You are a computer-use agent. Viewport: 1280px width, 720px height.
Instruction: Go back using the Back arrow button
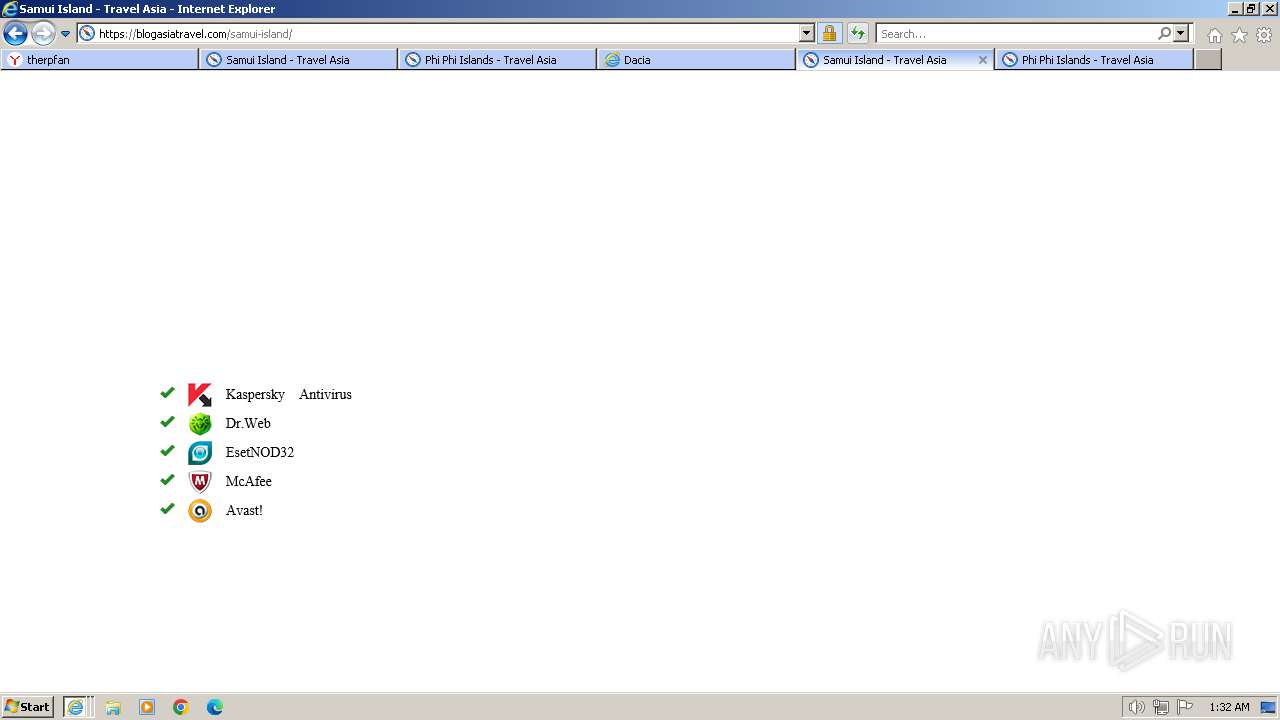coord(15,33)
